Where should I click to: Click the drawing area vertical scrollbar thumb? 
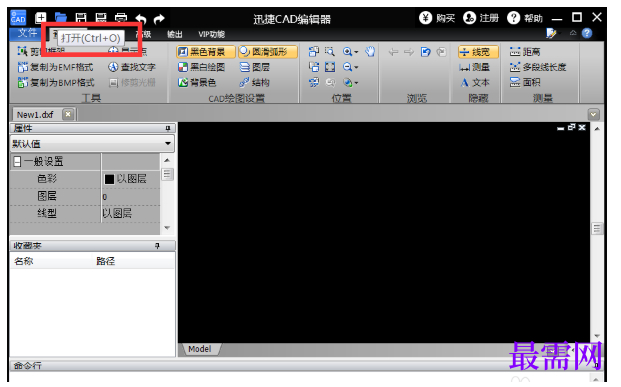(597, 229)
